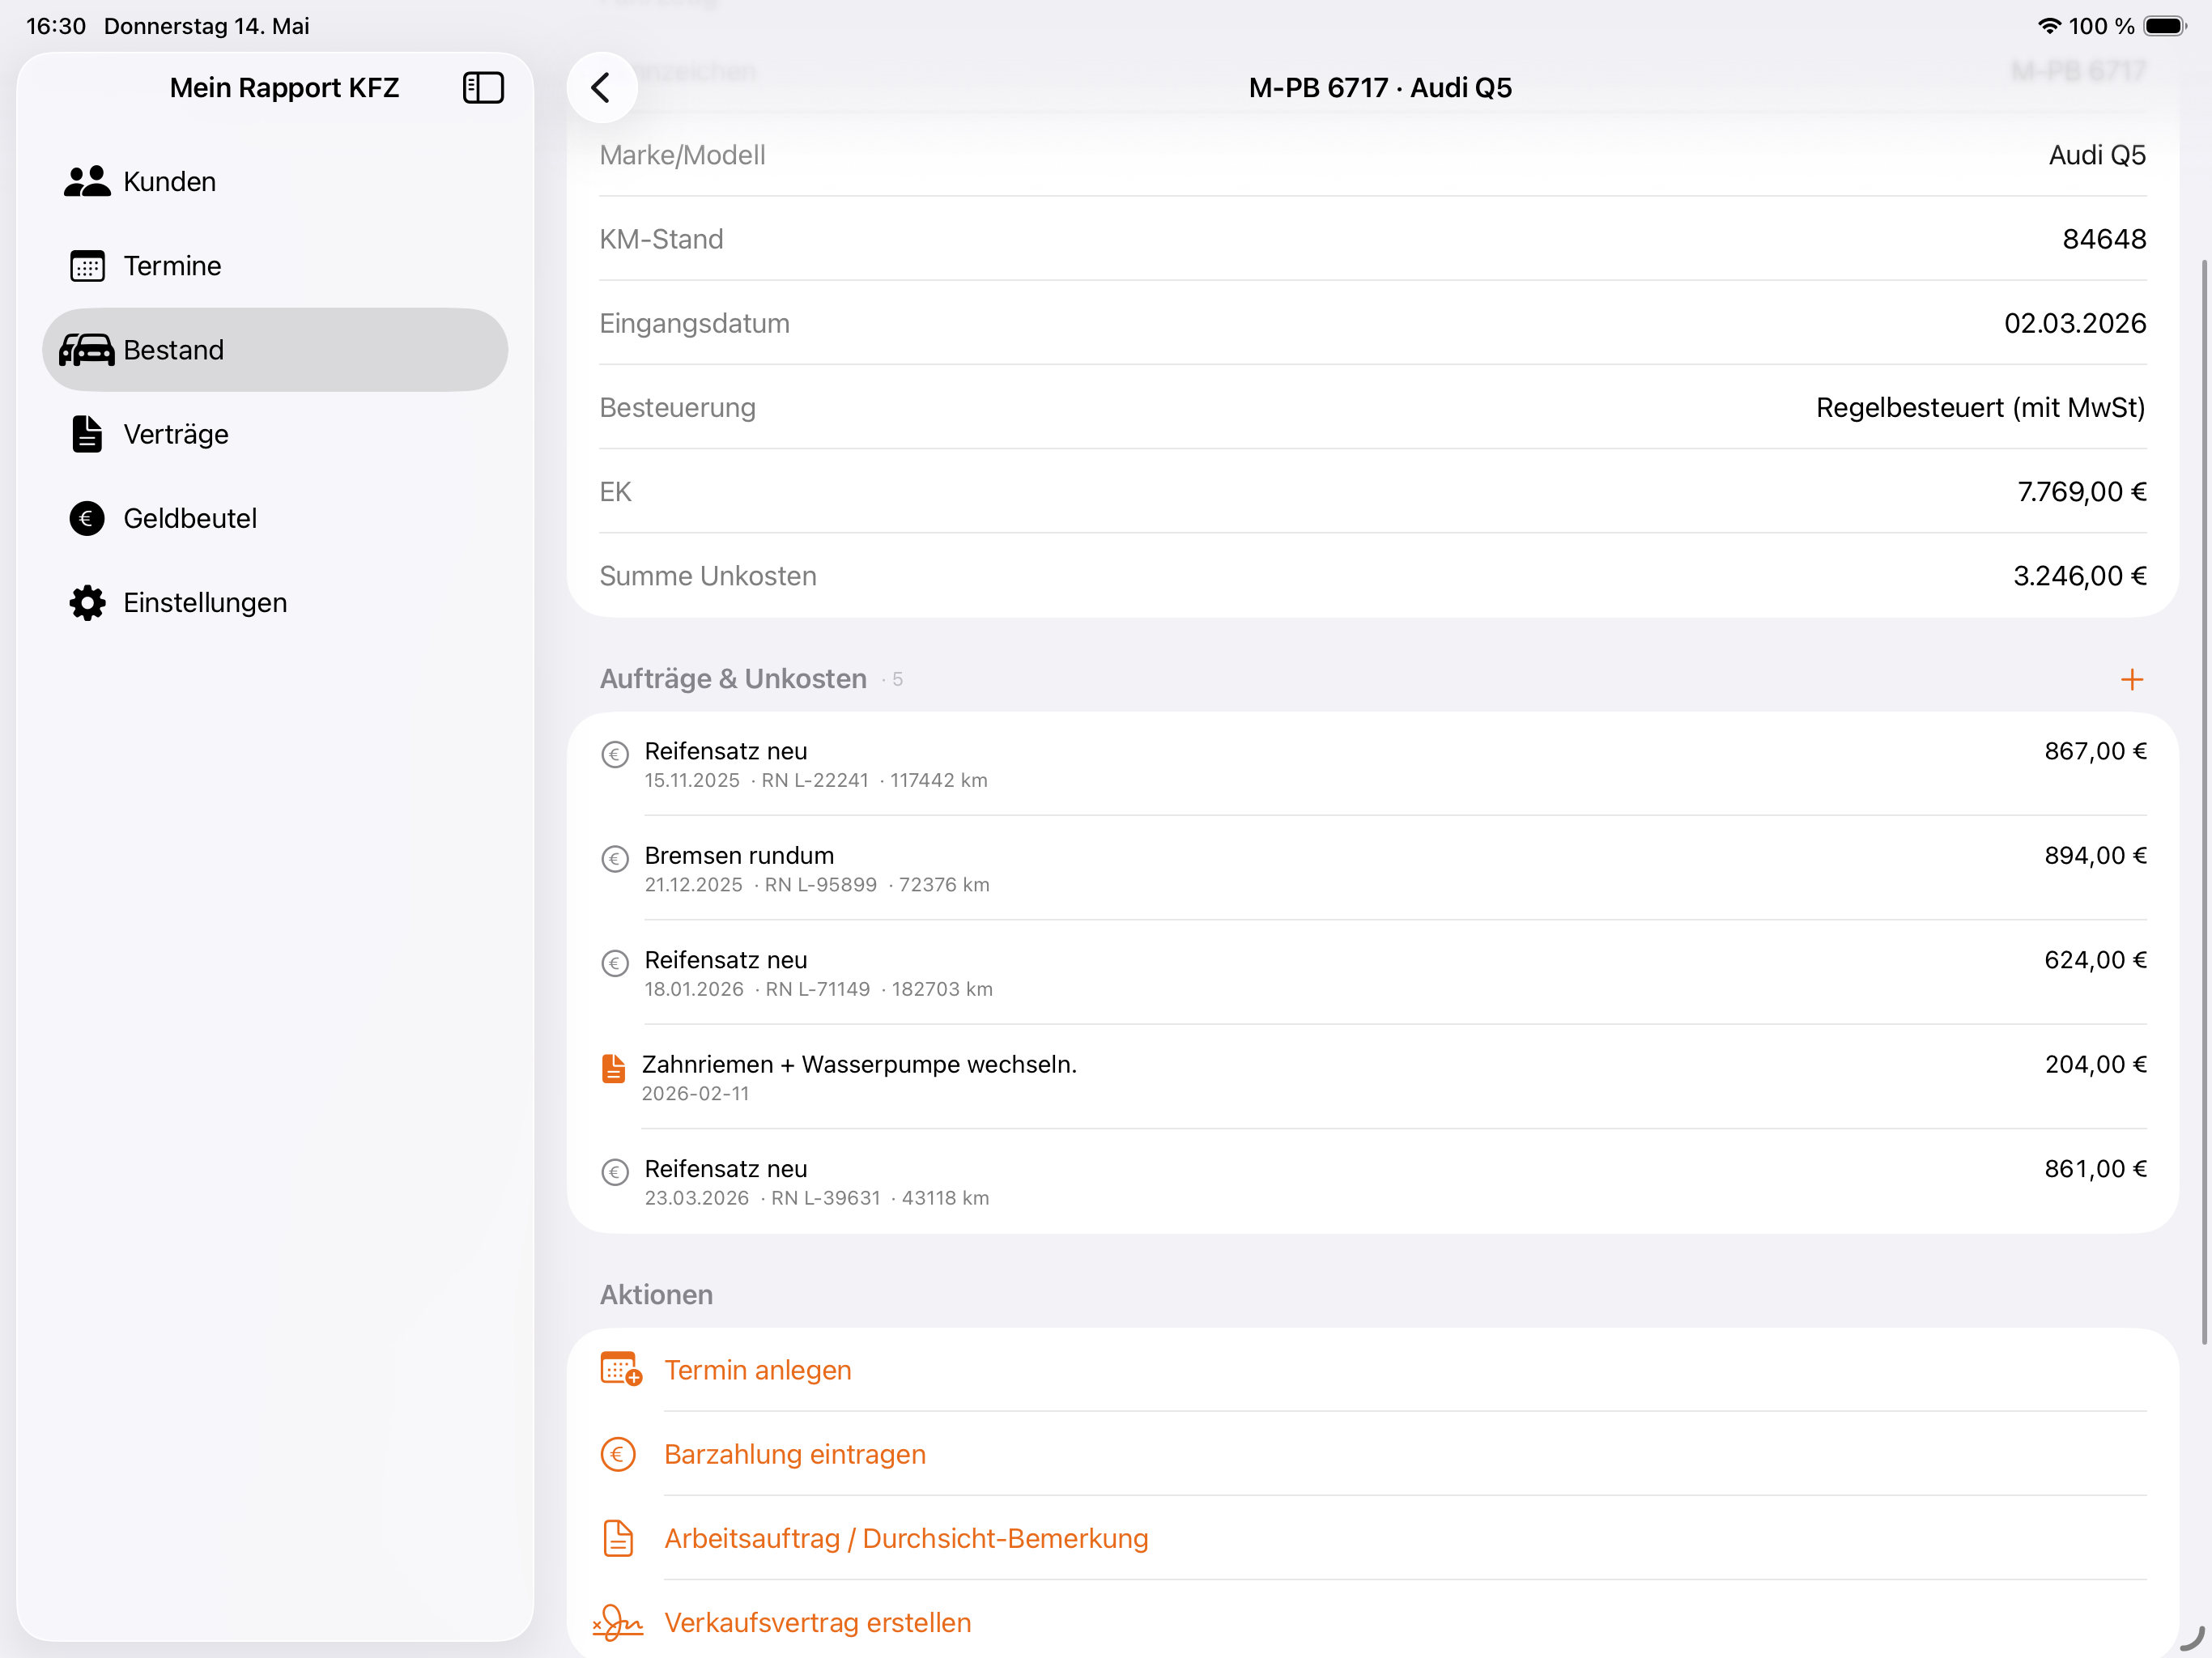
Task: Open Zahnriemen + Wasserpumpe wechseln entry
Action: tap(1372, 1077)
